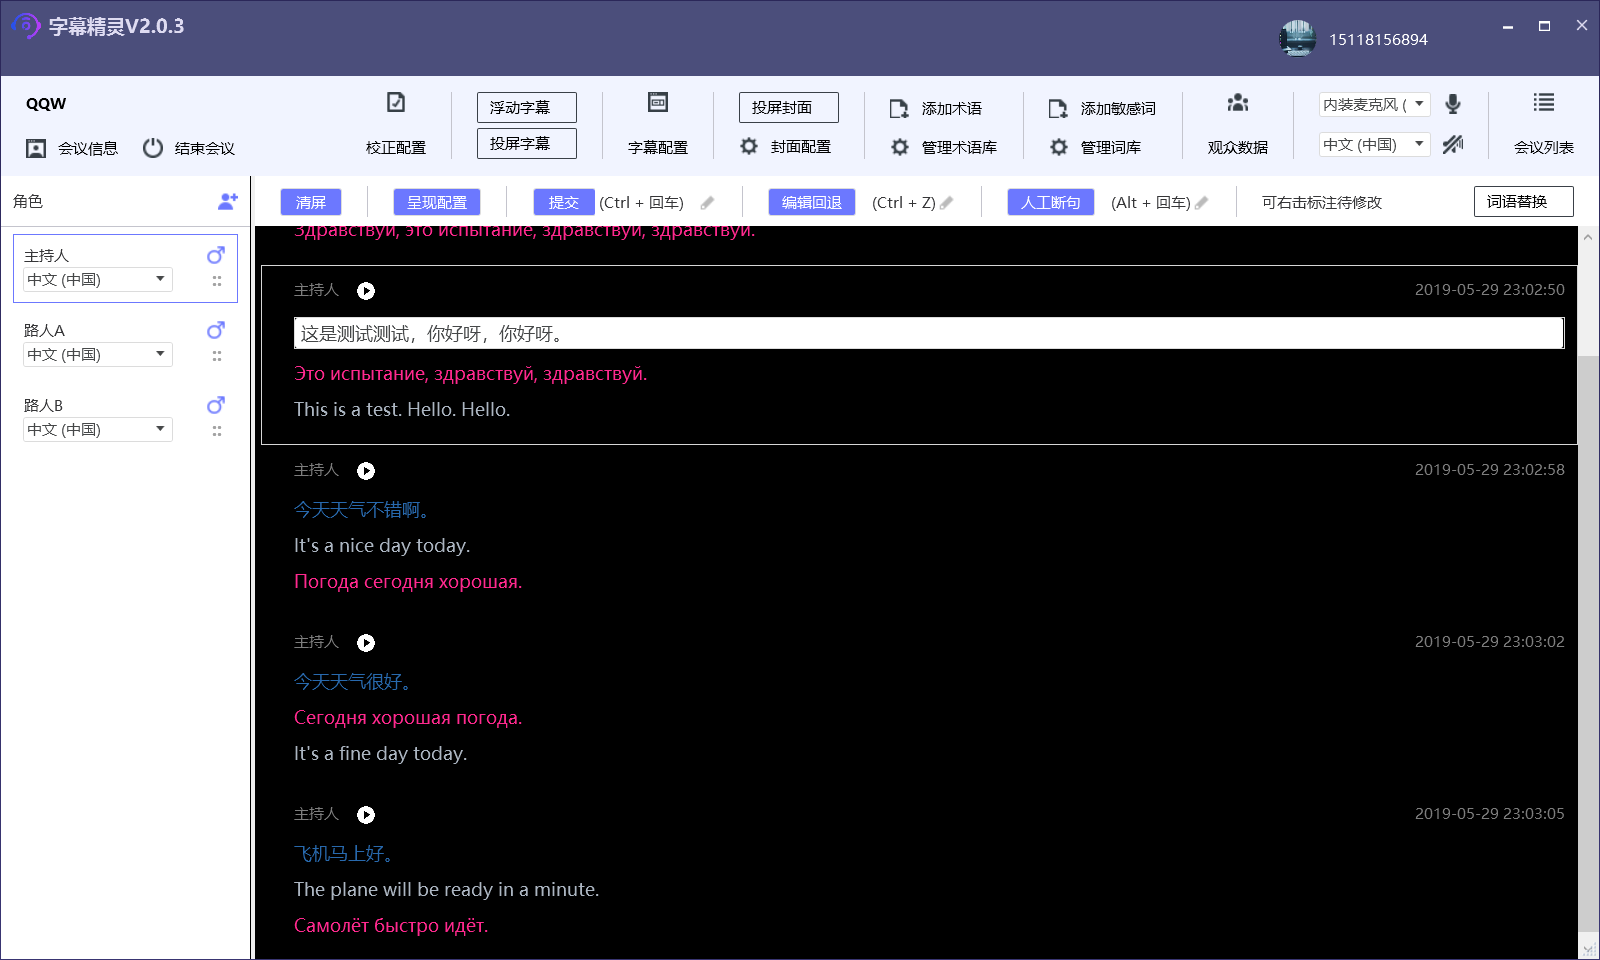The width and height of the screenshot is (1600, 960).
Task: Click the drag handle dots for 路人B
Action: 217,431
